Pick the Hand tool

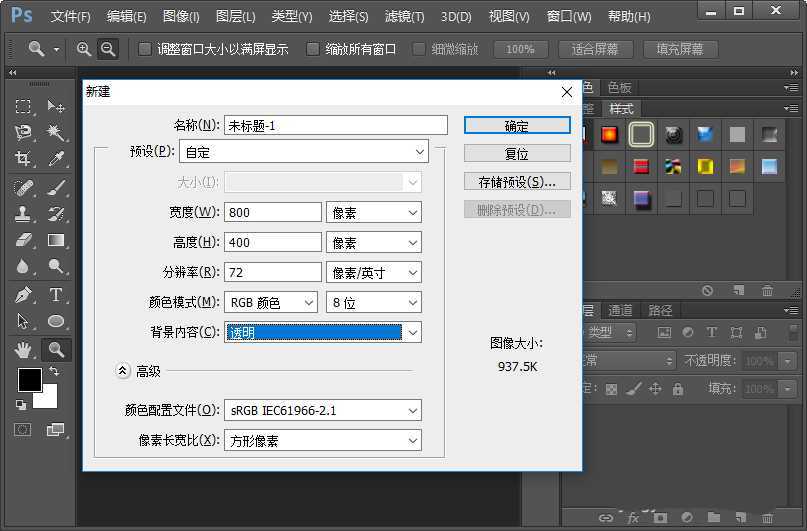pyautogui.click(x=24, y=349)
